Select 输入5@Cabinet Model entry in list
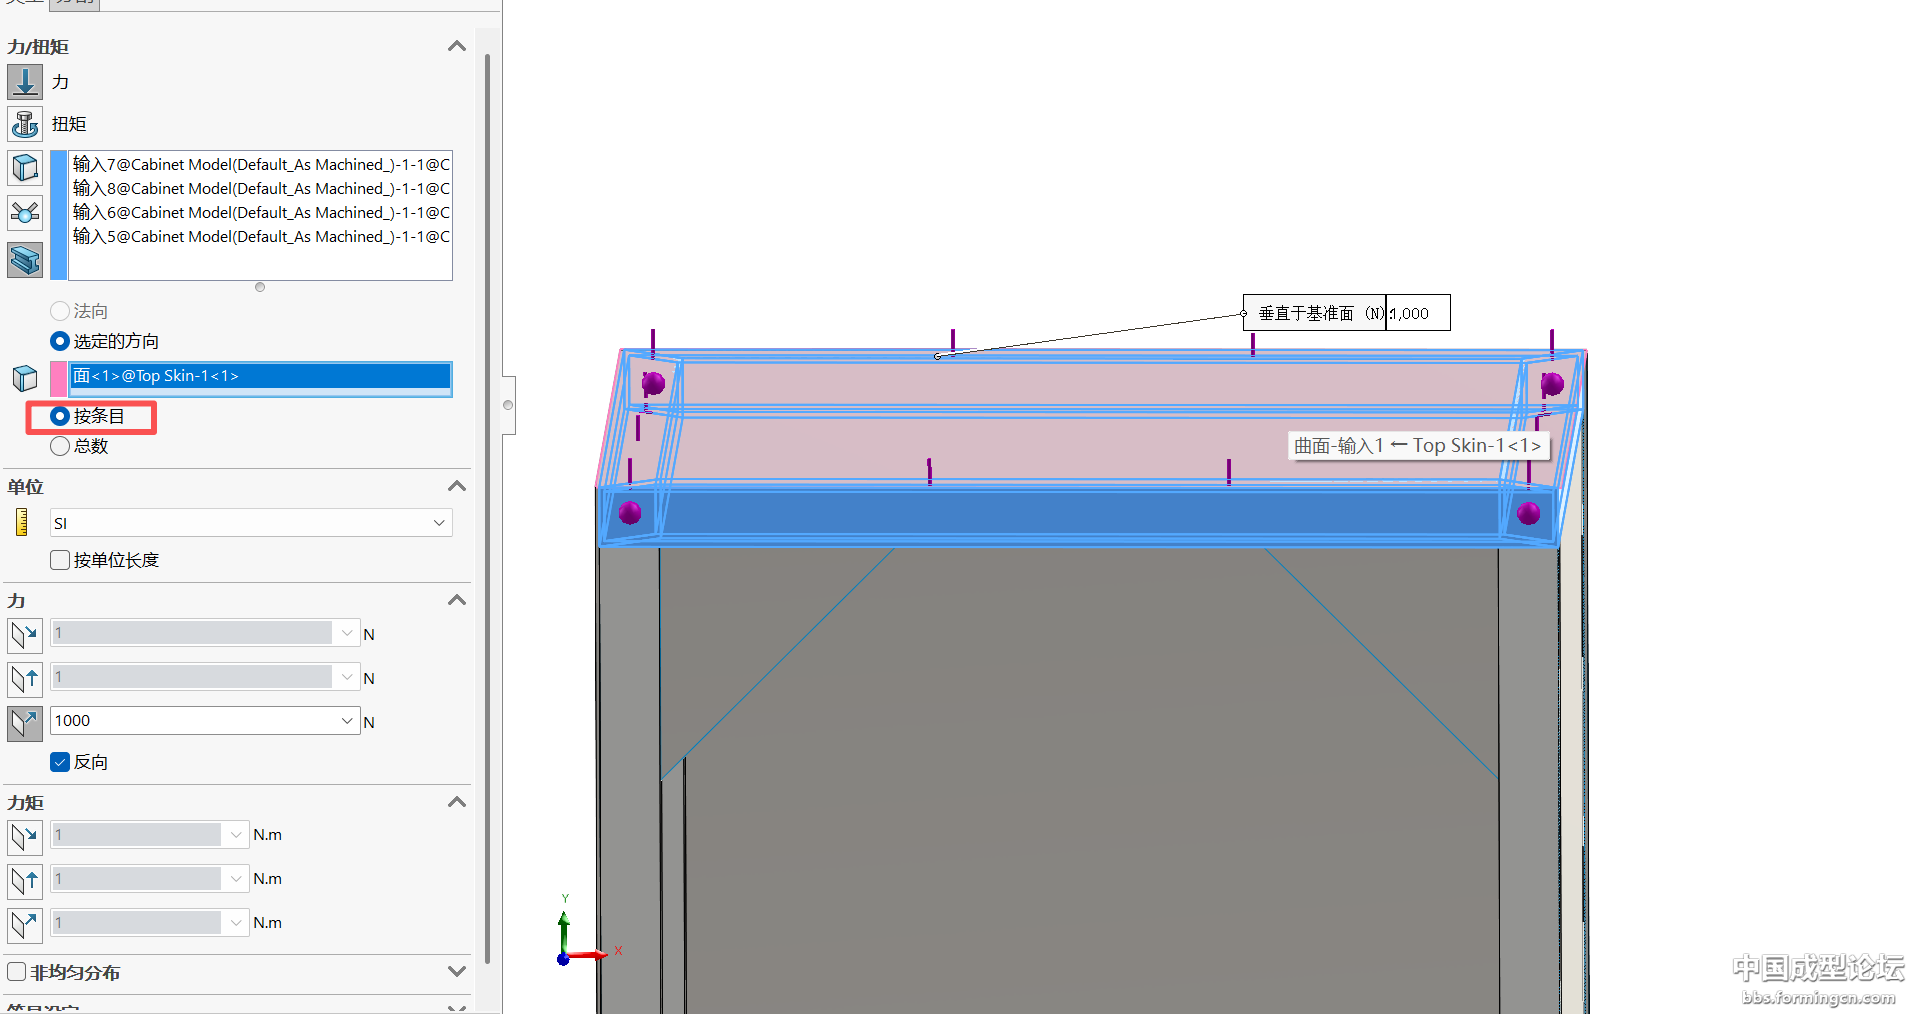This screenshot has height=1014, width=1914. (x=260, y=237)
